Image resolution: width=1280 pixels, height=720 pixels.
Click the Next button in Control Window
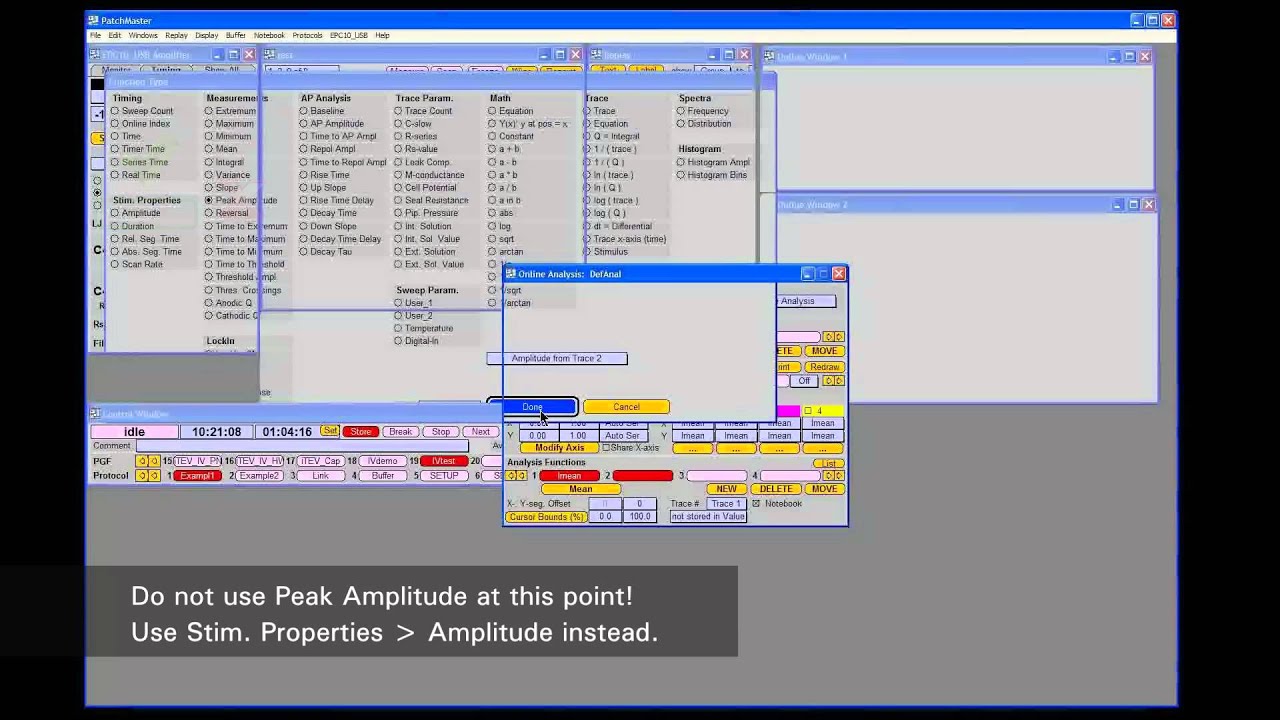(481, 432)
